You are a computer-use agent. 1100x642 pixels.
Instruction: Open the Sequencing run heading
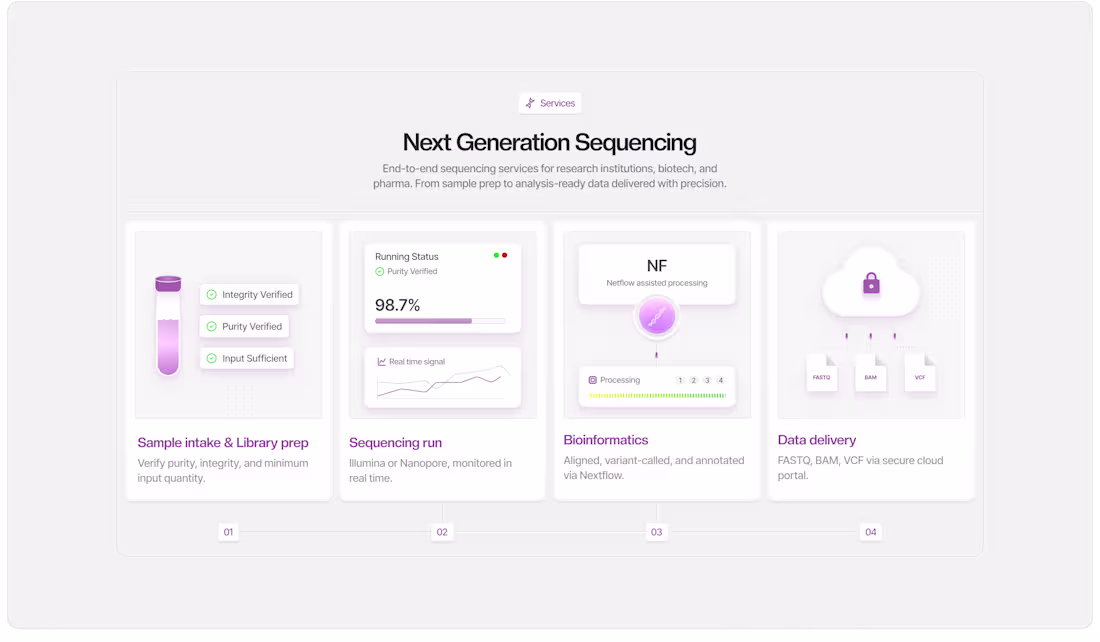pyautogui.click(x=396, y=443)
